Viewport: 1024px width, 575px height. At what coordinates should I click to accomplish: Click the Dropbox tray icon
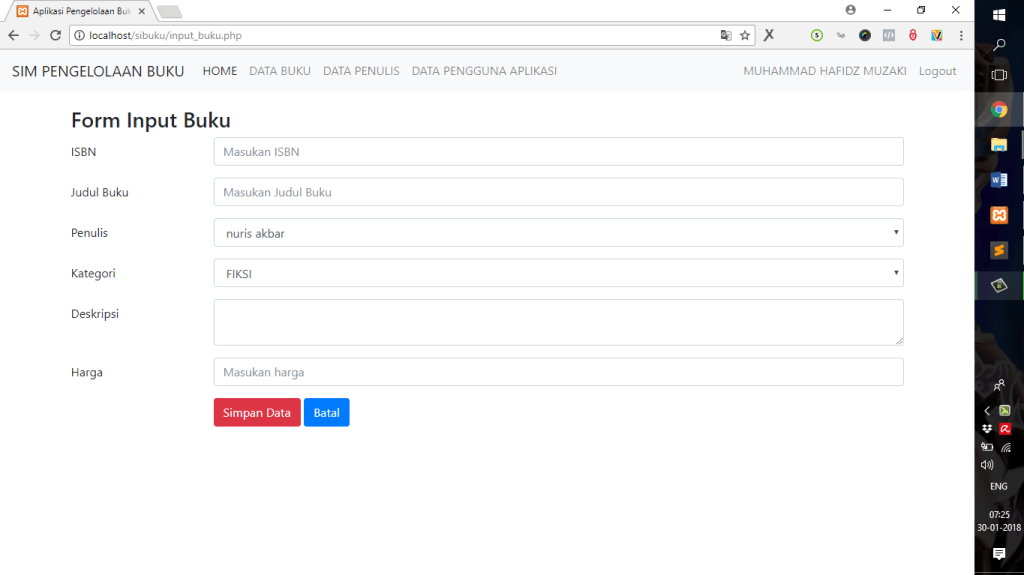pyautogui.click(x=987, y=429)
